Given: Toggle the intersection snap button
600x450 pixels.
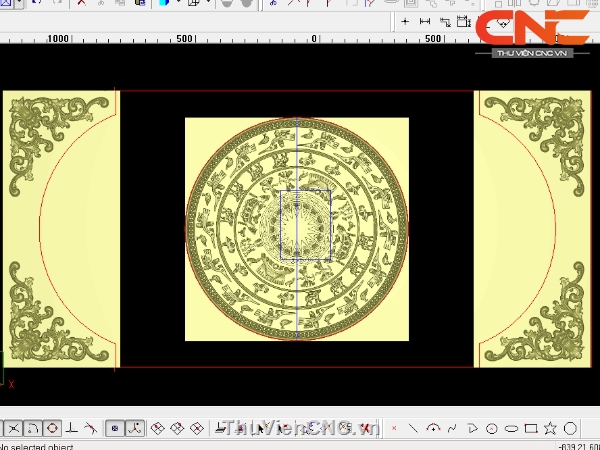Looking at the screenshot, I should pos(14,428).
